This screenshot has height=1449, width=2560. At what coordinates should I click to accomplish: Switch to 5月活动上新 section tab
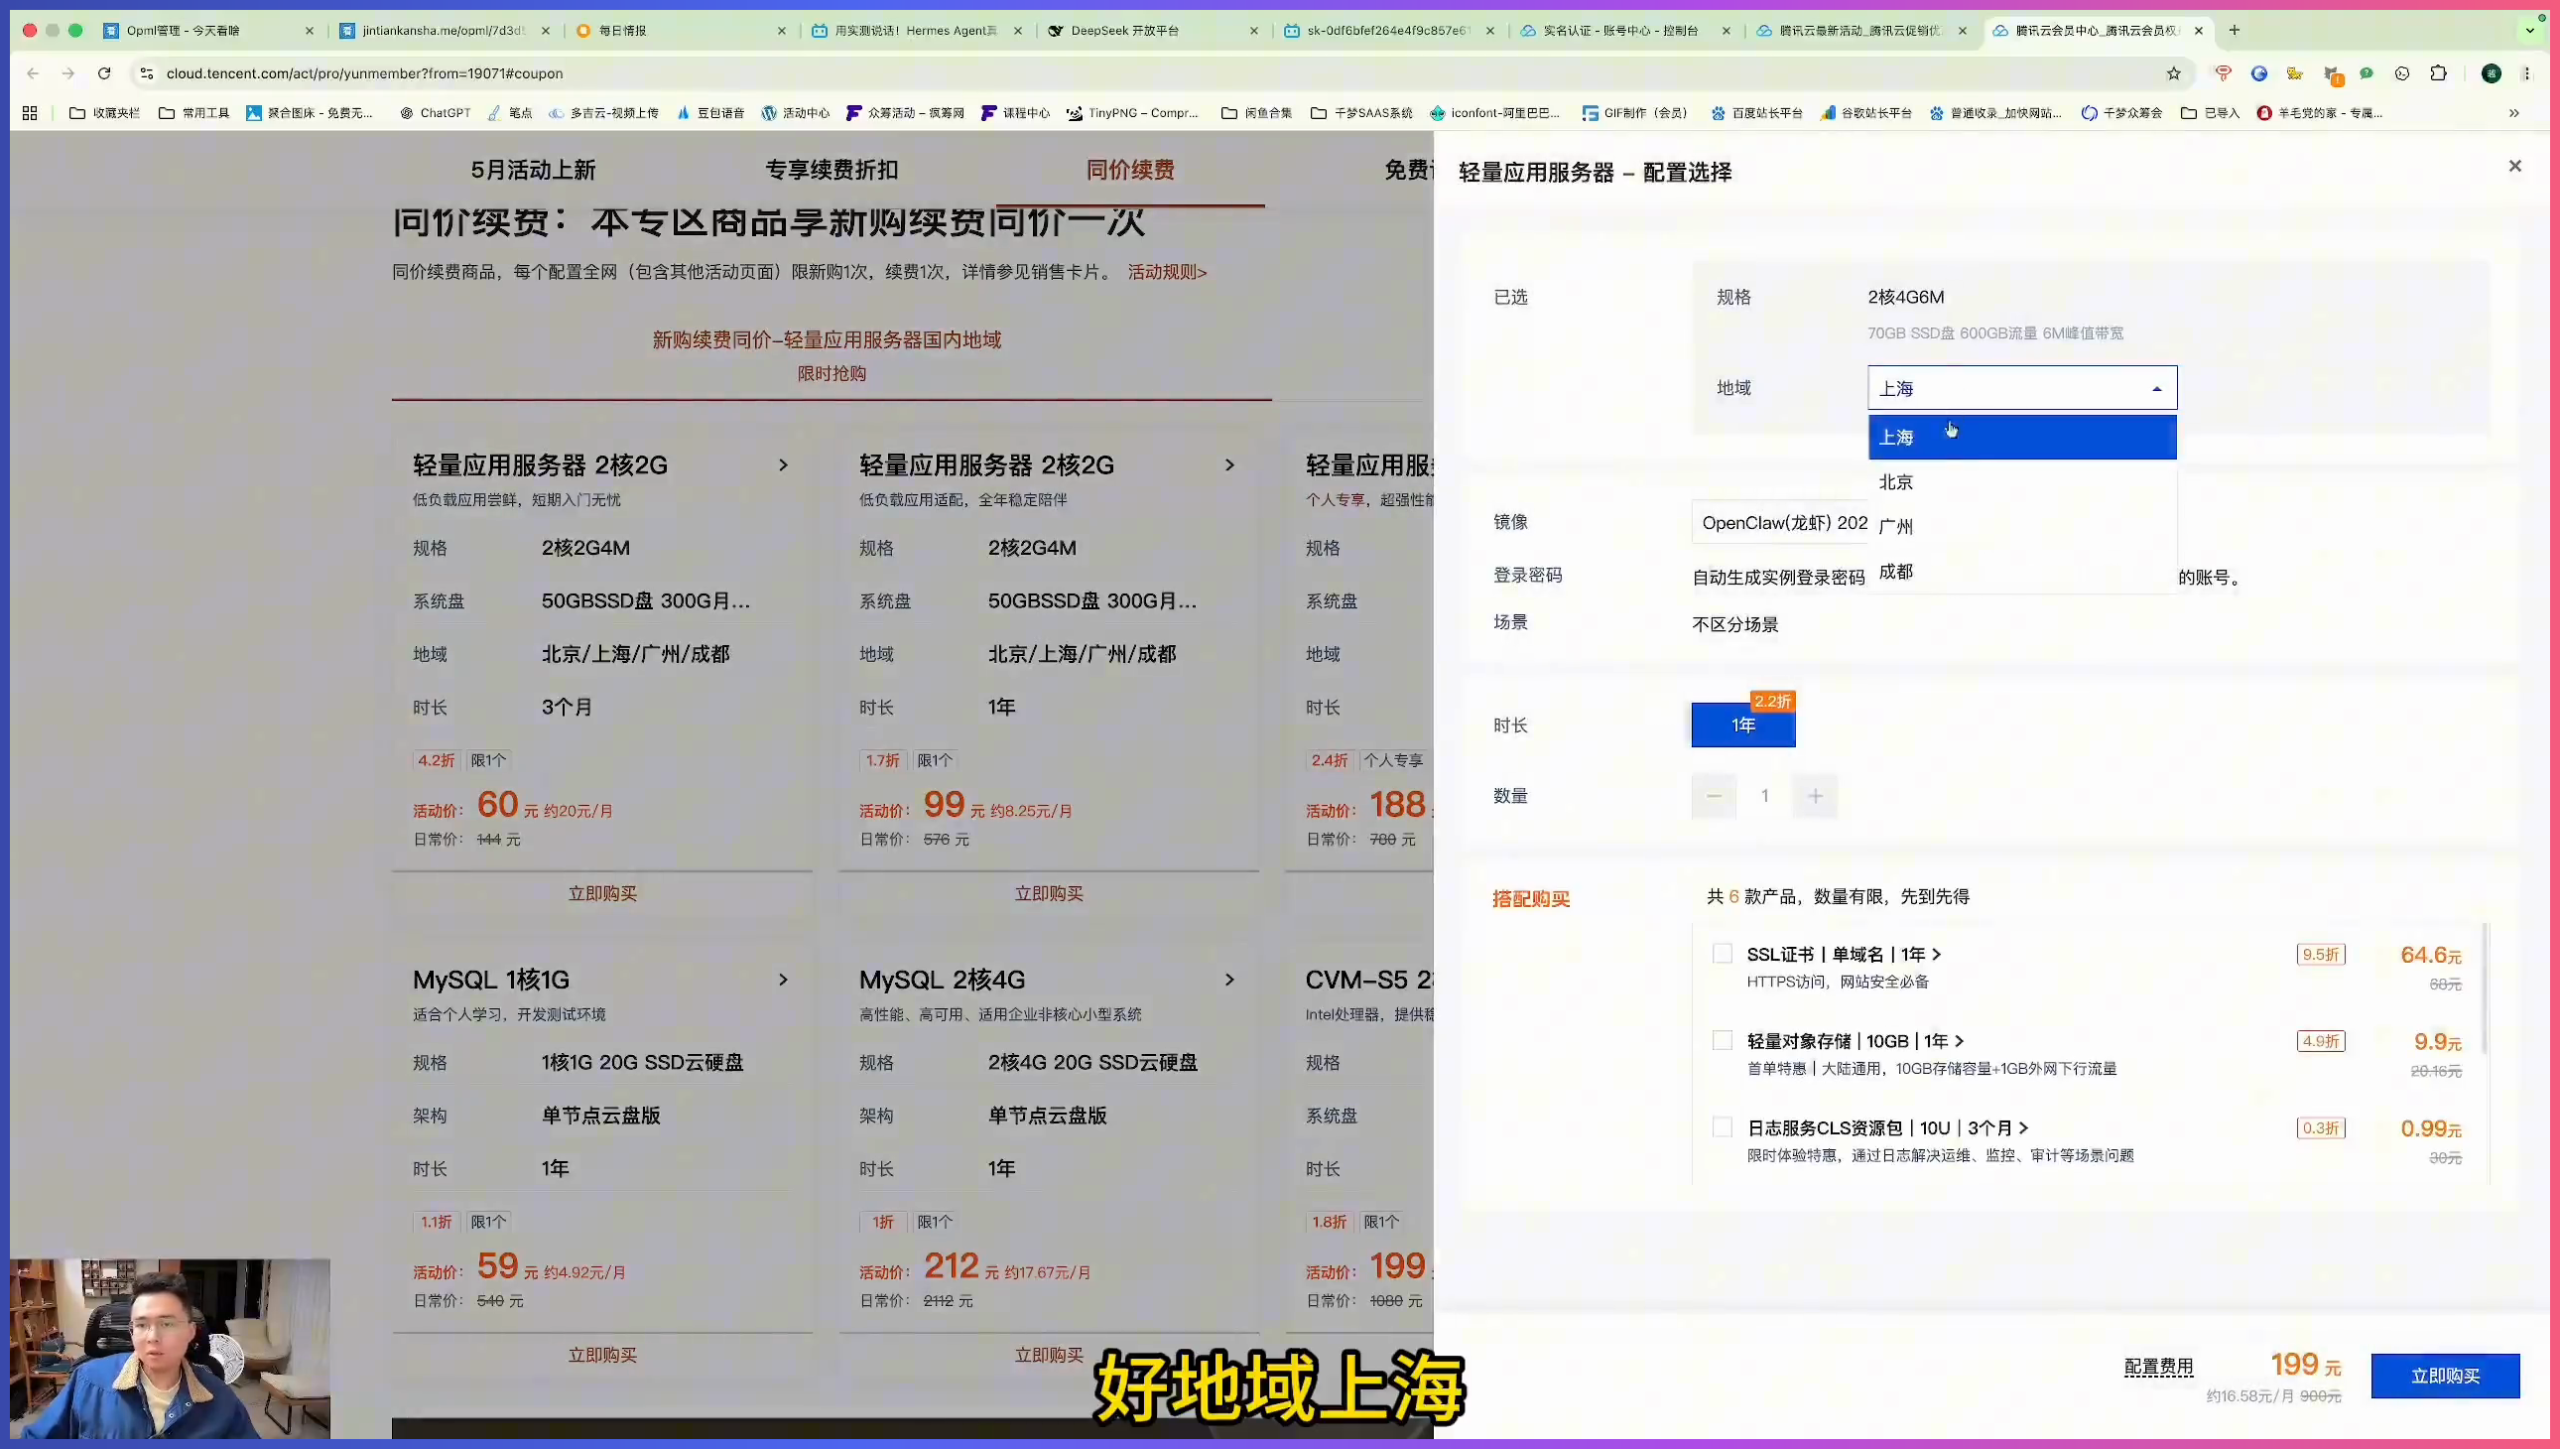(x=533, y=170)
